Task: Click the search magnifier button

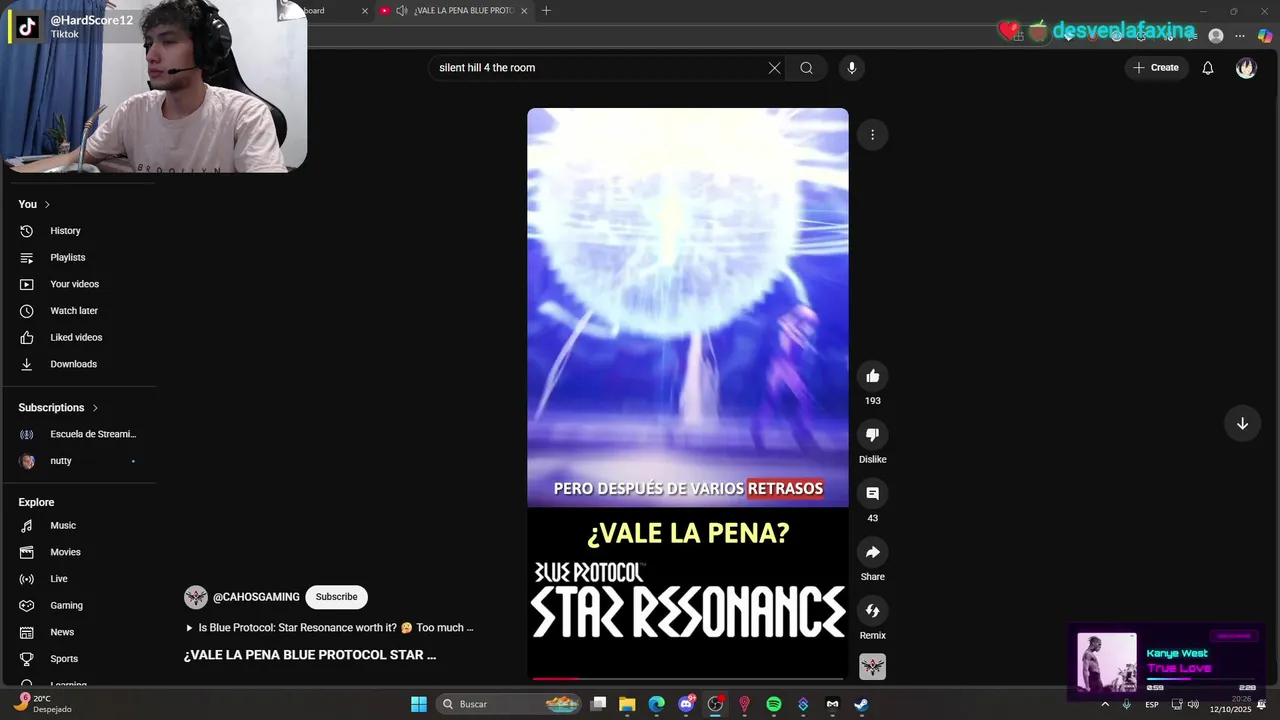Action: click(x=806, y=68)
